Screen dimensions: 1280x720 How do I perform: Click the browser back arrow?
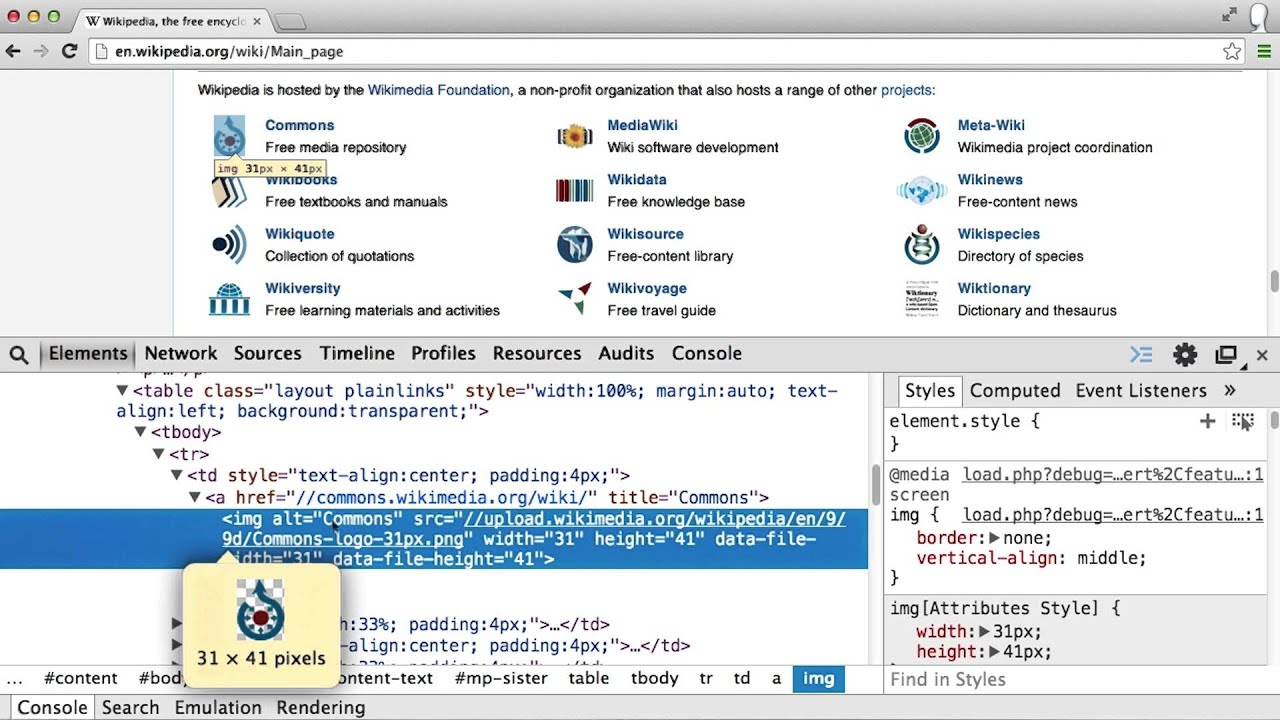[13, 51]
